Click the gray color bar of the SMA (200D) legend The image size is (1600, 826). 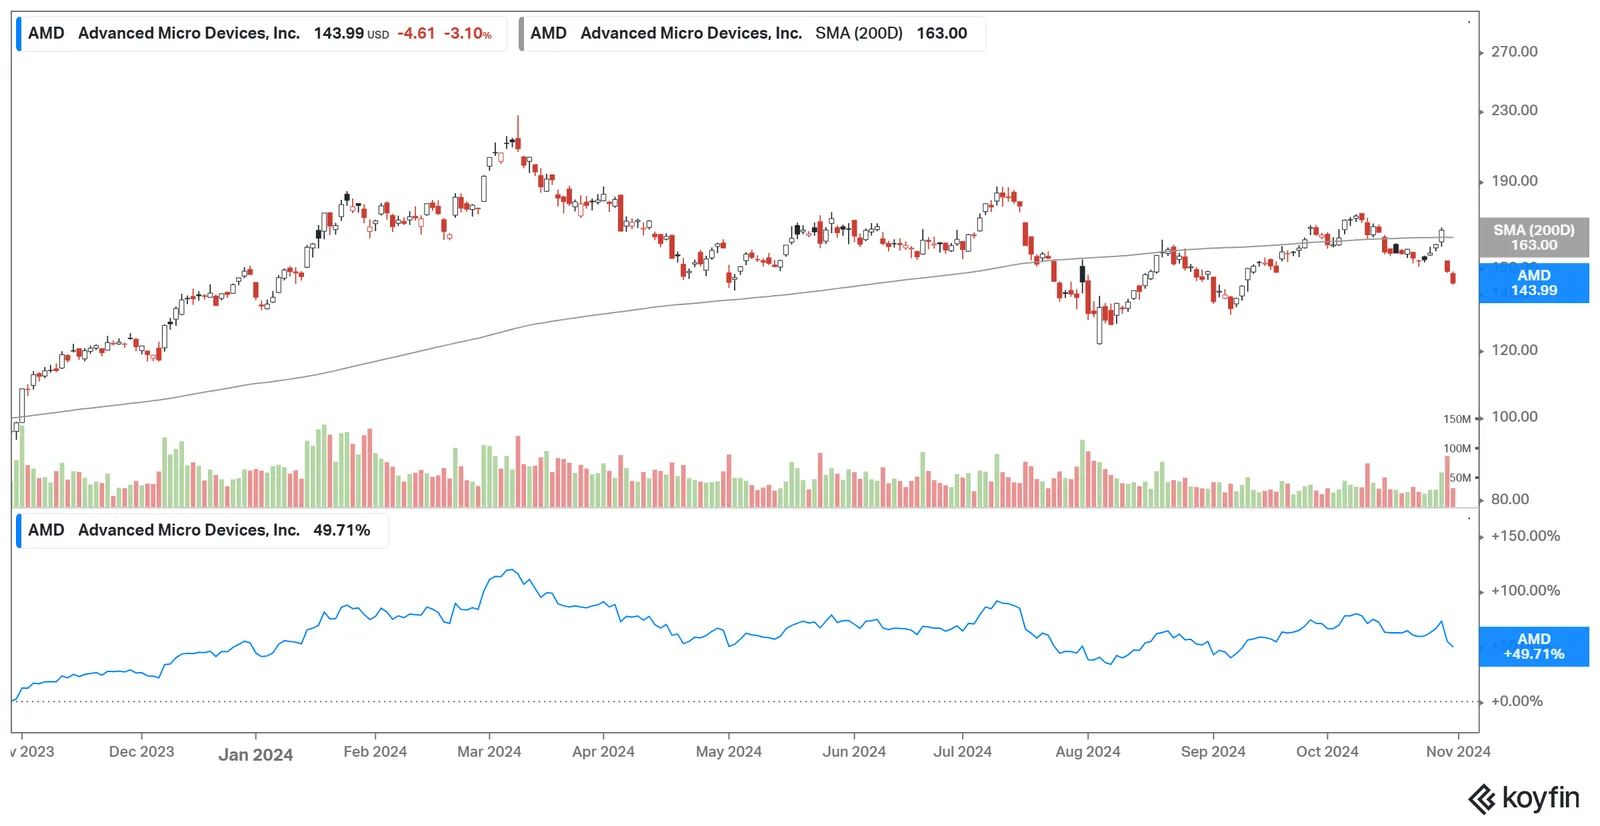click(521, 33)
